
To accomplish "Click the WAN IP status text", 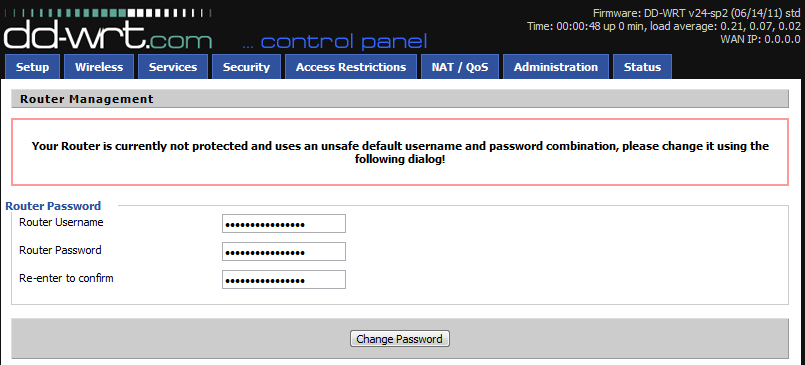I will pos(760,39).
